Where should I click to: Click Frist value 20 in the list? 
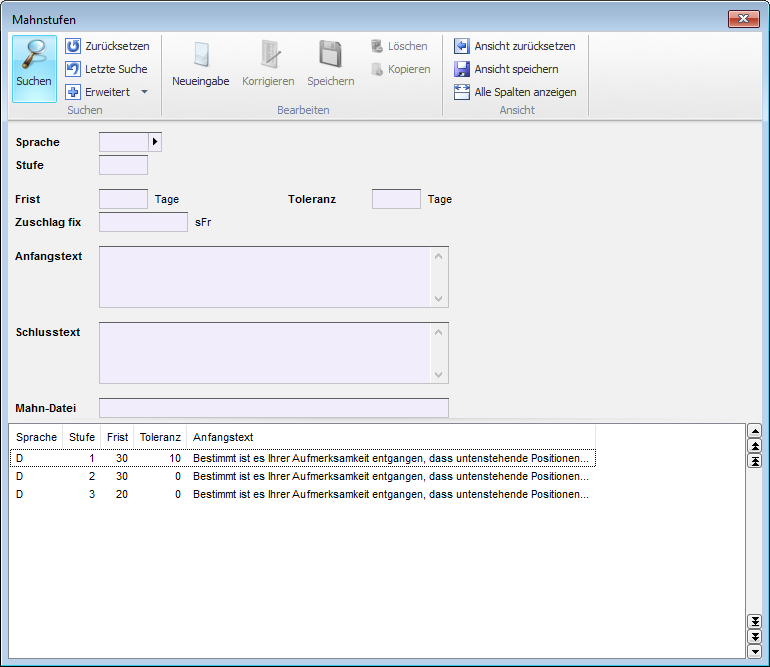coord(122,494)
